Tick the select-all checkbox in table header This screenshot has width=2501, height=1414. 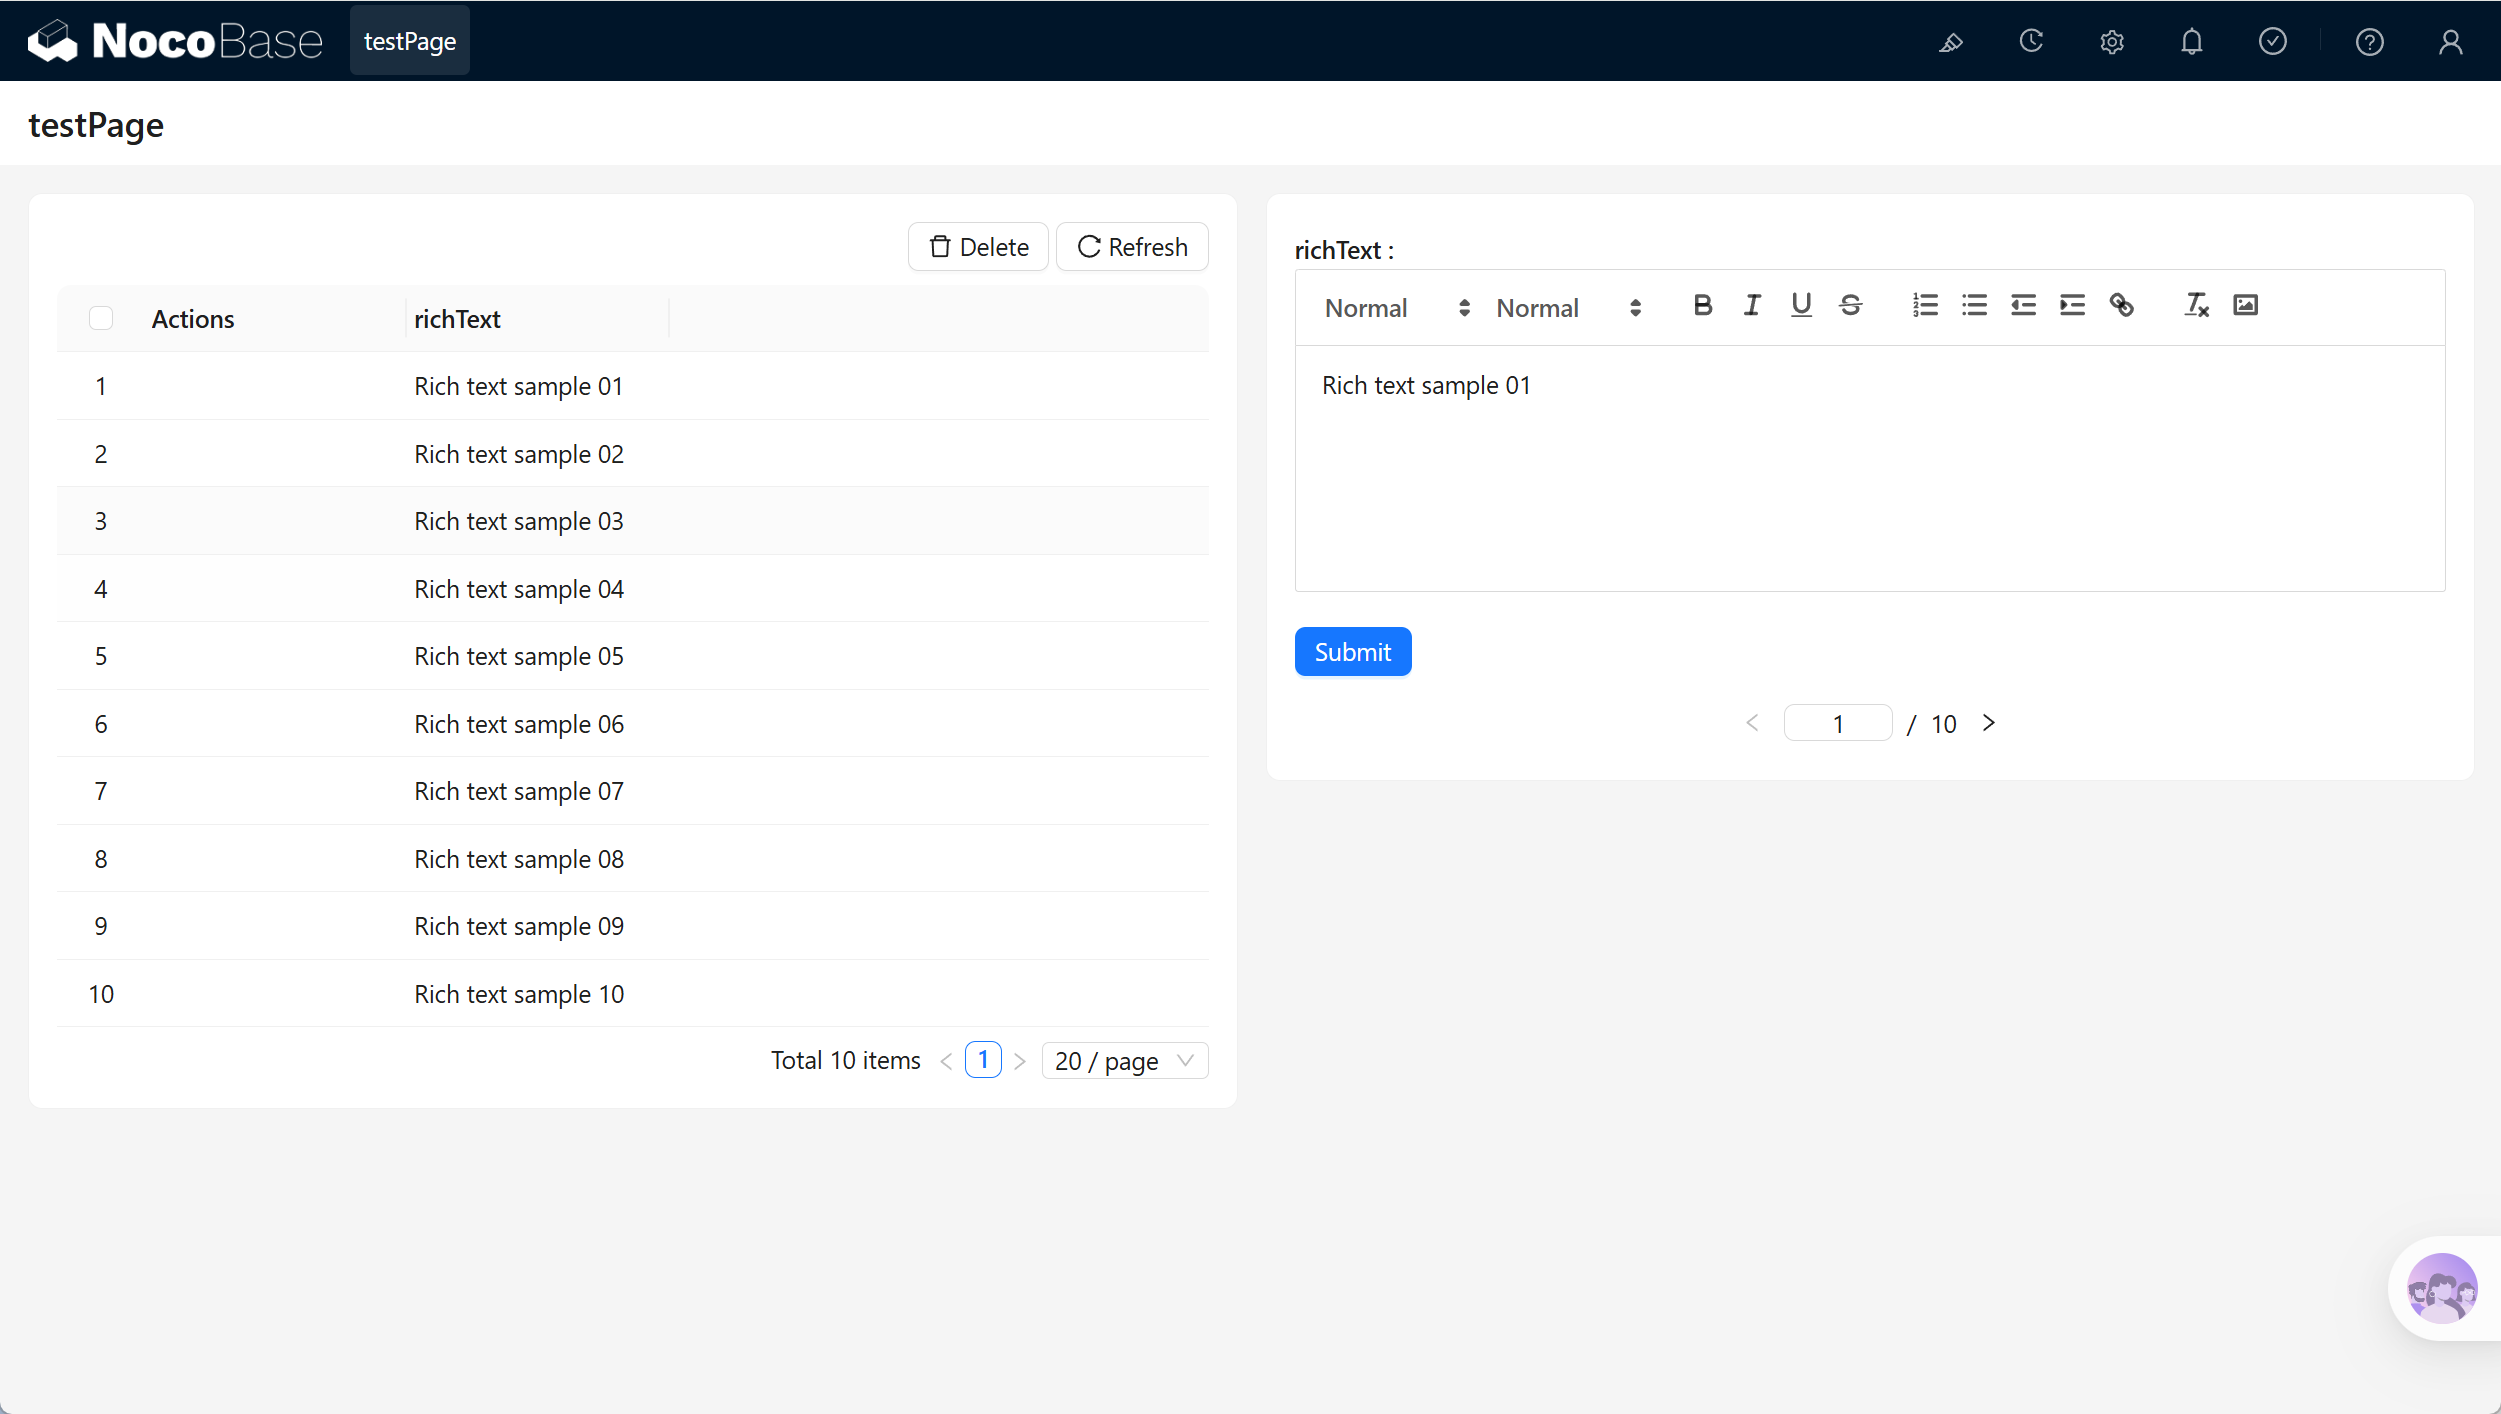(101, 318)
